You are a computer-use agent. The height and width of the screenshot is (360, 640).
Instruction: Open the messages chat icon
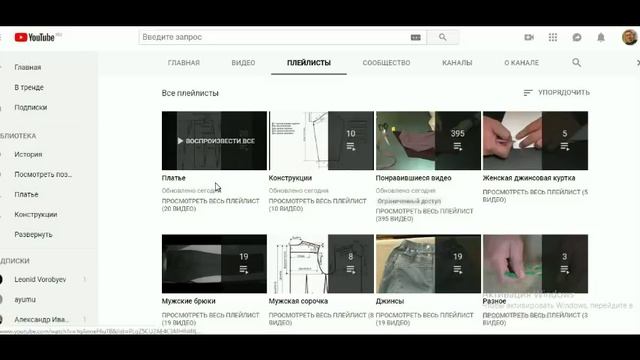(577, 37)
